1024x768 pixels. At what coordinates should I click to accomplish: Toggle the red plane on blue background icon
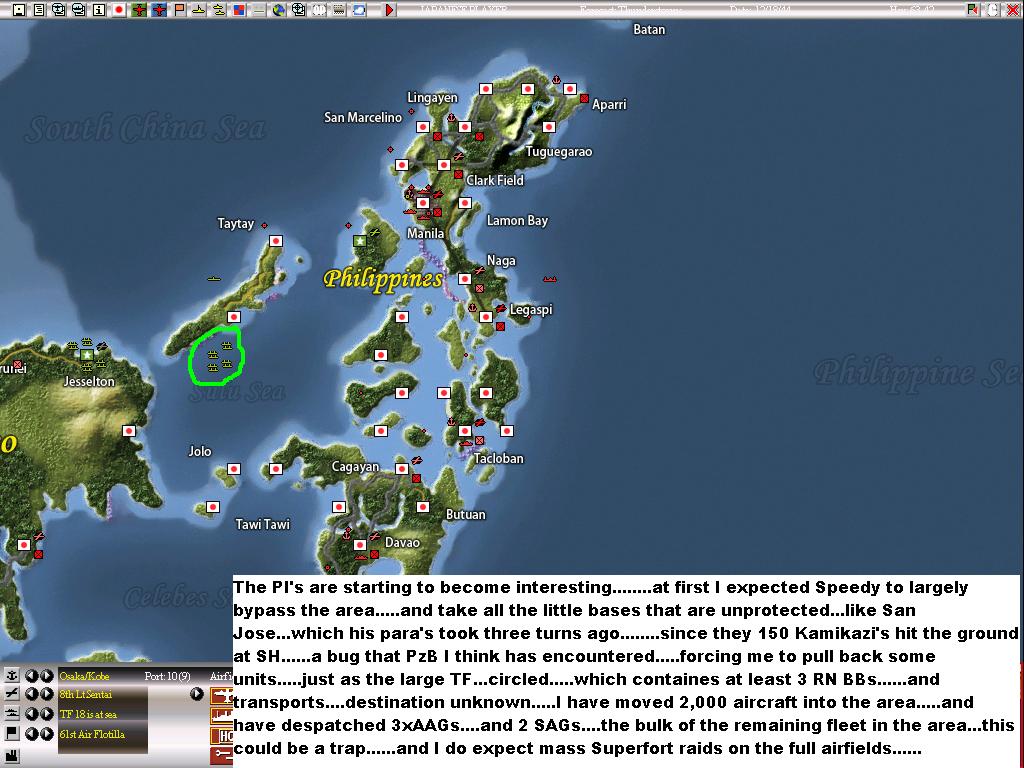[x=159, y=10]
